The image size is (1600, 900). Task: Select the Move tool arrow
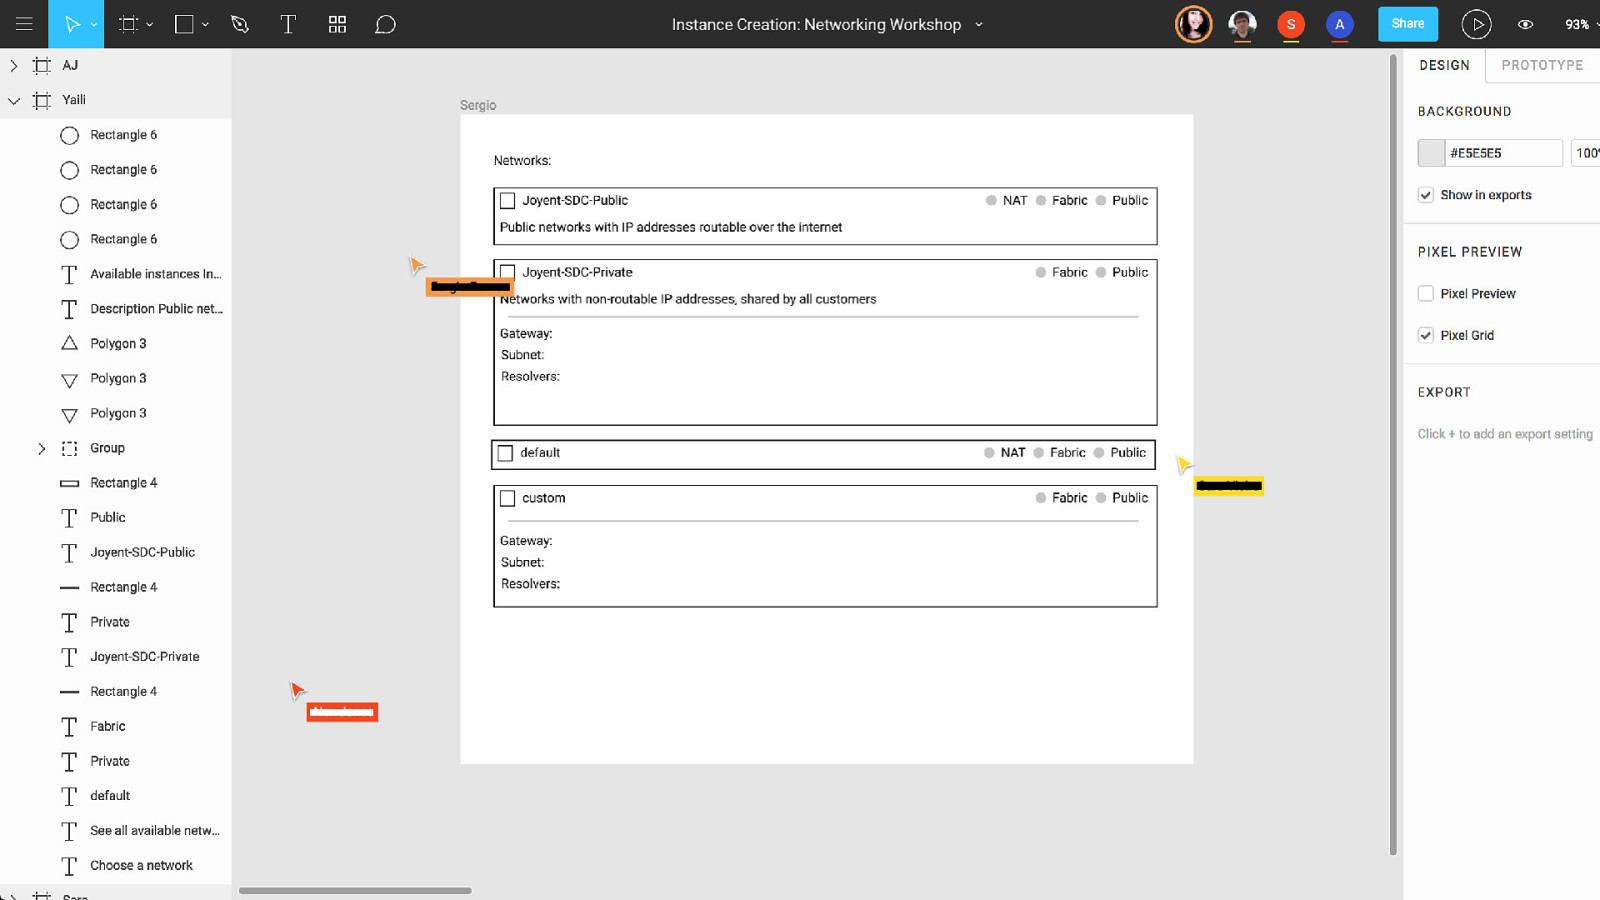tap(71, 24)
